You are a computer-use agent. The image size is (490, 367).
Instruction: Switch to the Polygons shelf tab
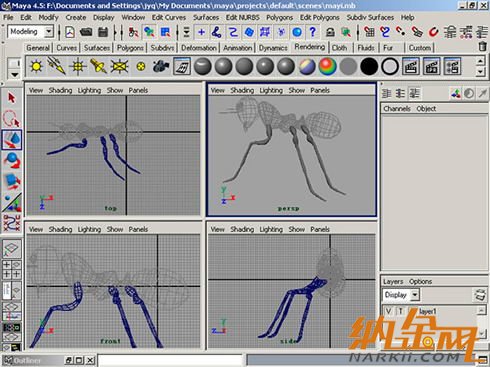(130, 48)
